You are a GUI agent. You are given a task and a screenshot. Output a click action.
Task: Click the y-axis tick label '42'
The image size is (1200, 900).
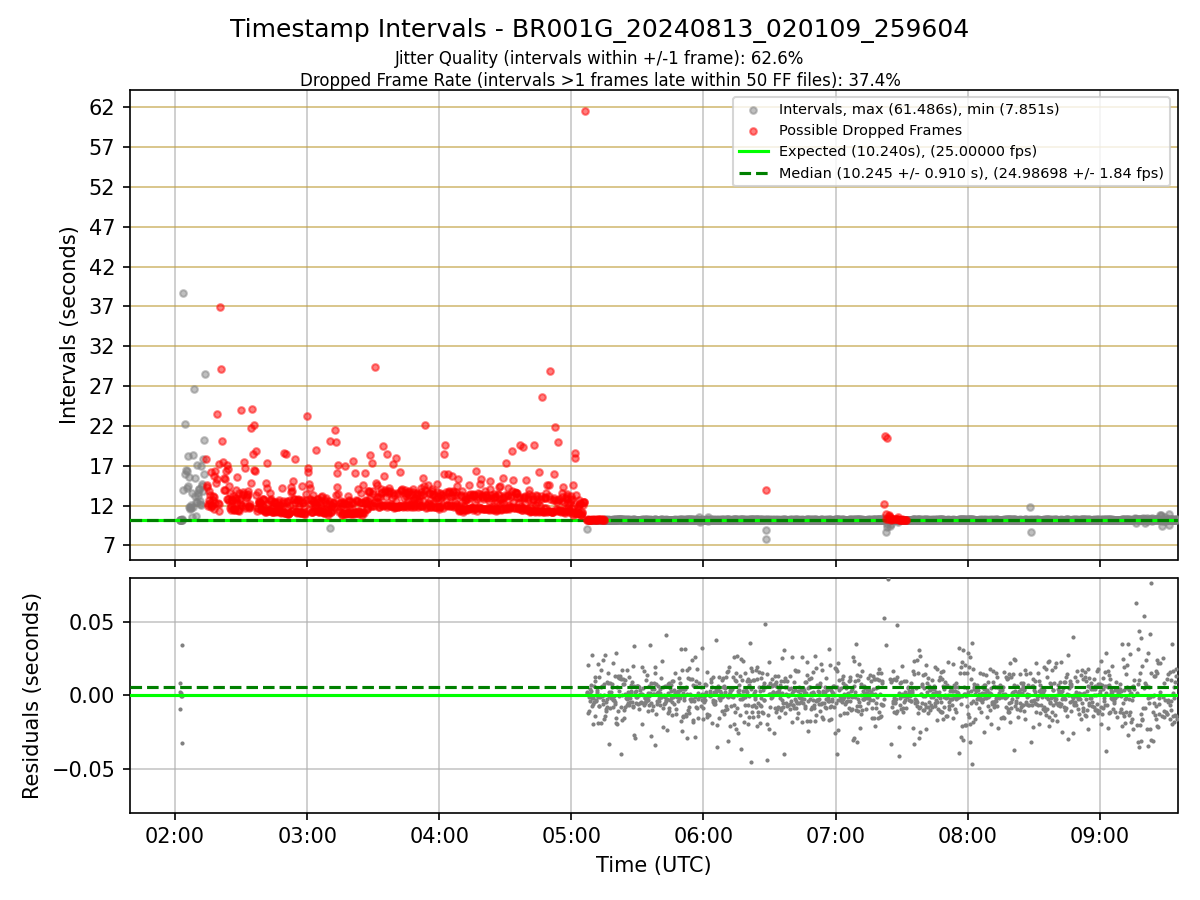104,267
